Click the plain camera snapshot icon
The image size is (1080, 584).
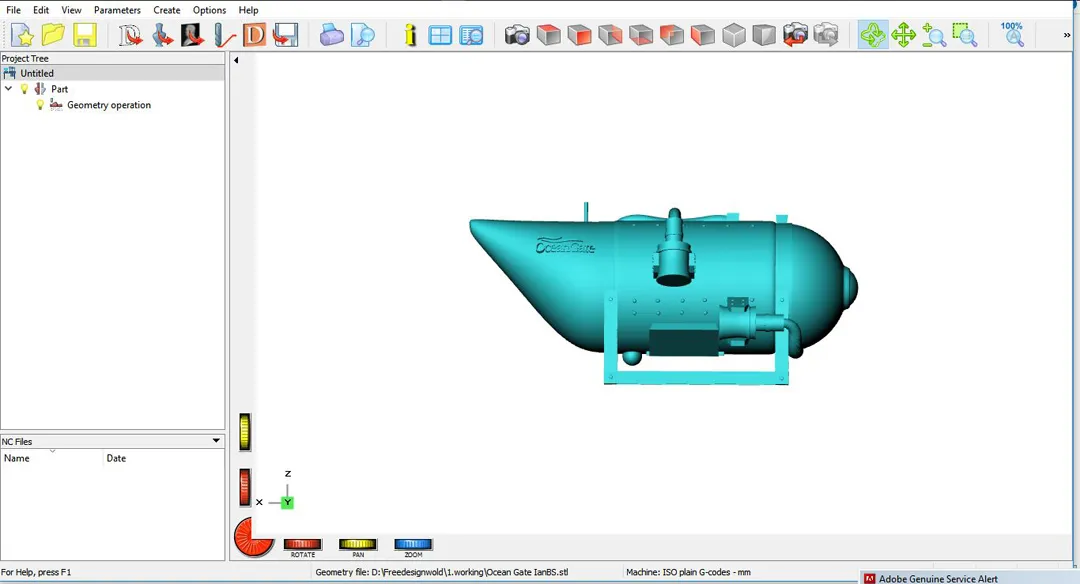click(x=517, y=34)
